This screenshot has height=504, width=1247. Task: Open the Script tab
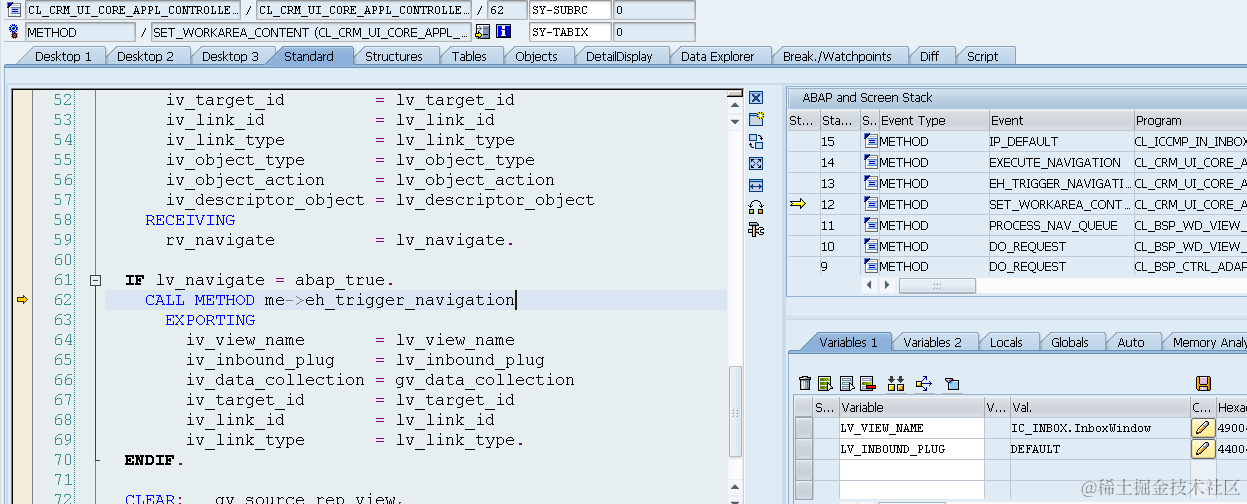pyautogui.click(x=982, y=56)
